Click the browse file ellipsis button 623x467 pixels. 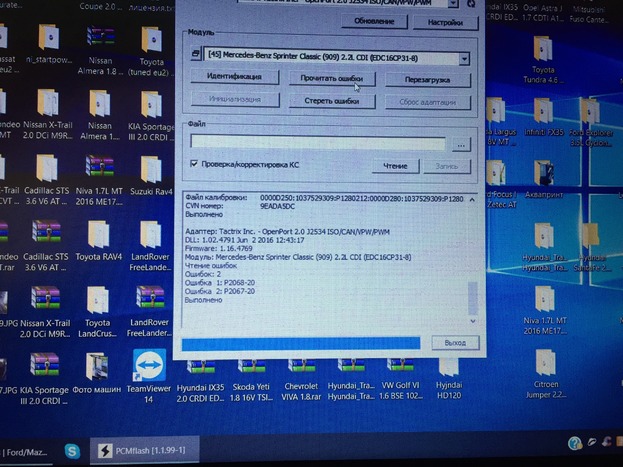(464, 143)
